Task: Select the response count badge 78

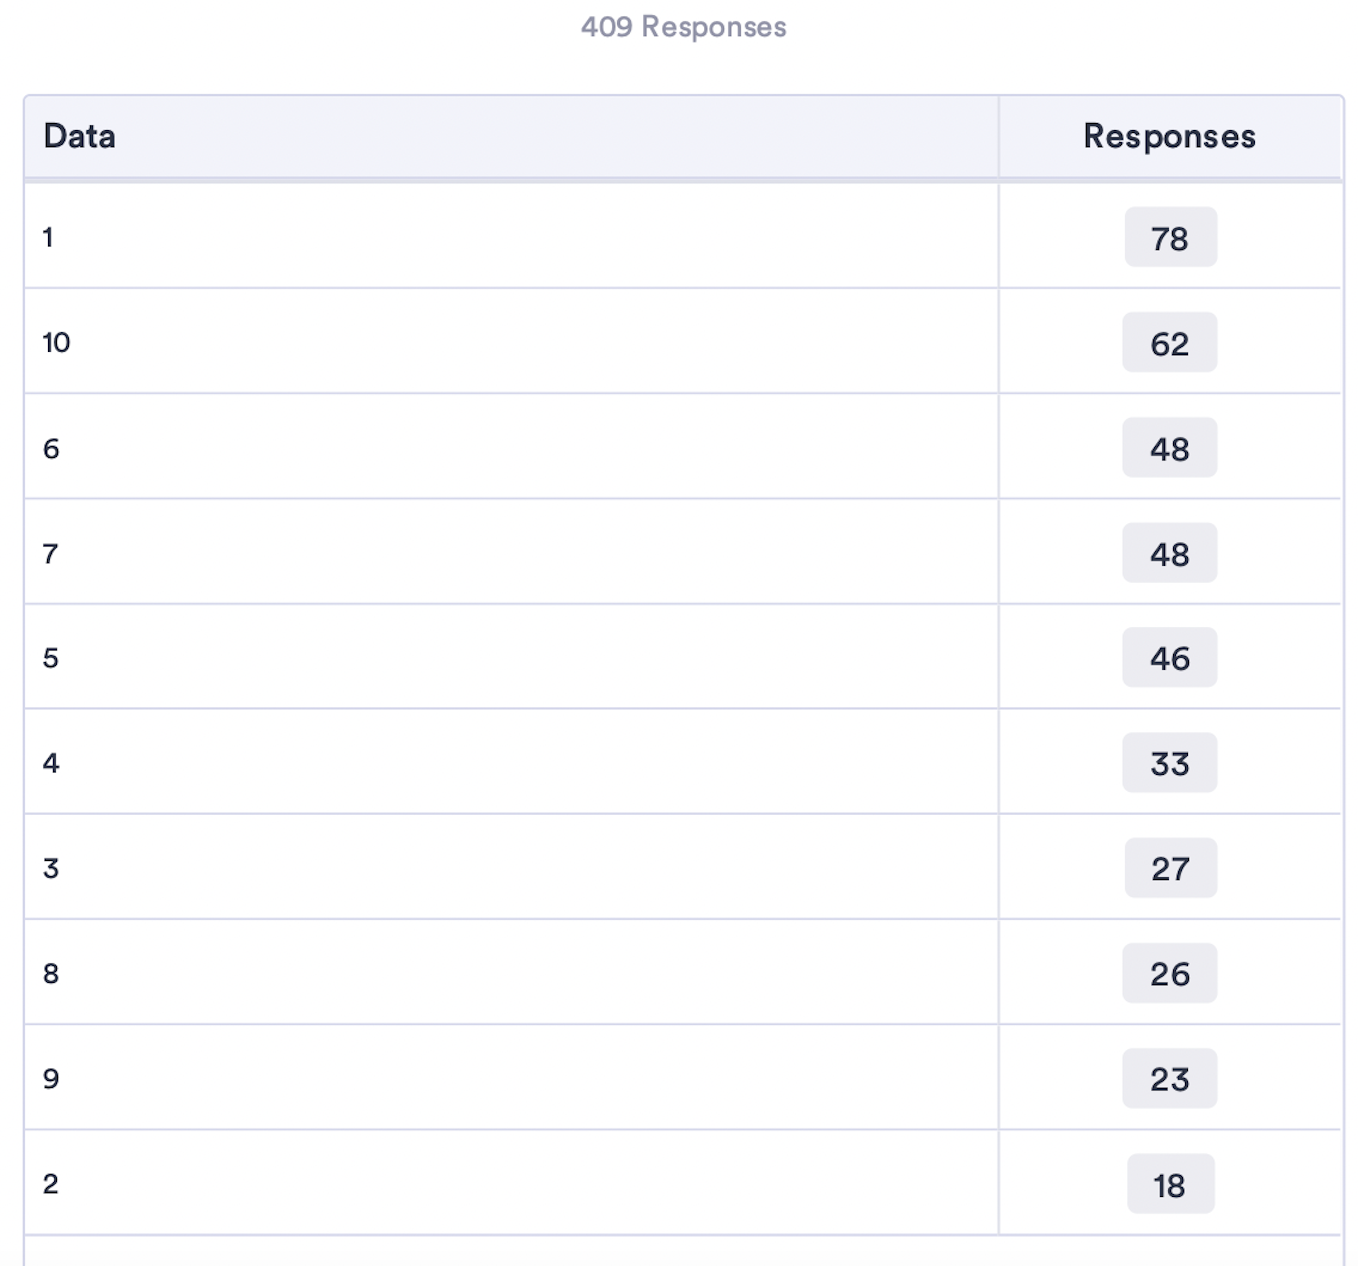Action: pos(1170,238)
